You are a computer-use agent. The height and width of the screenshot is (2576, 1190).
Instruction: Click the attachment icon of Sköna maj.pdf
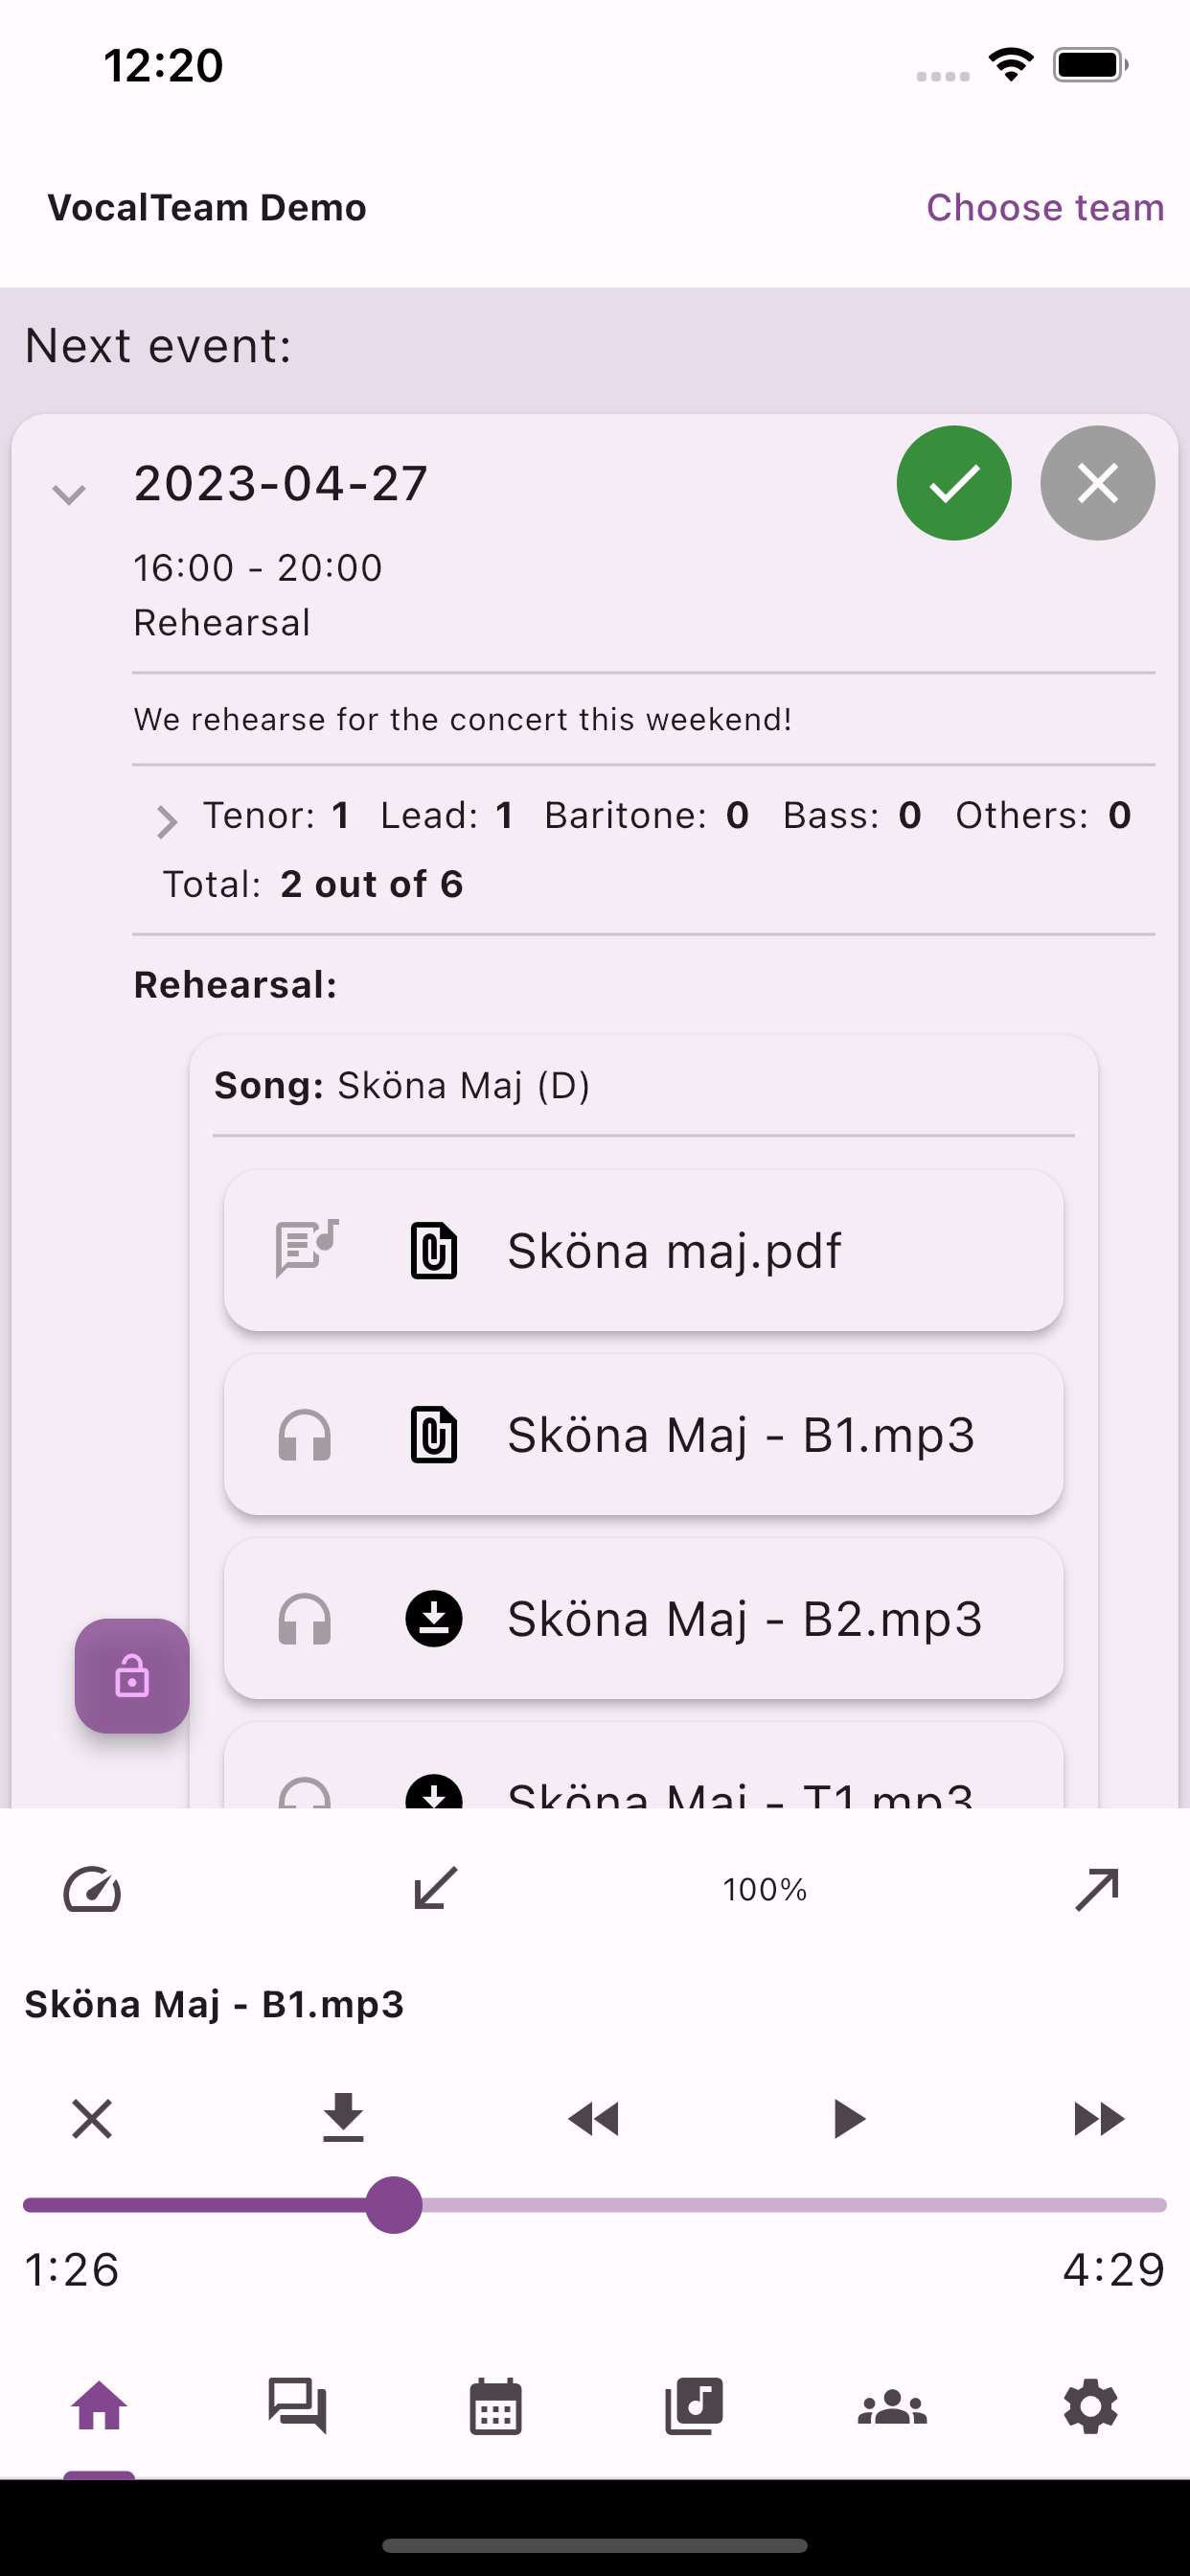(x=434, y=1250)
